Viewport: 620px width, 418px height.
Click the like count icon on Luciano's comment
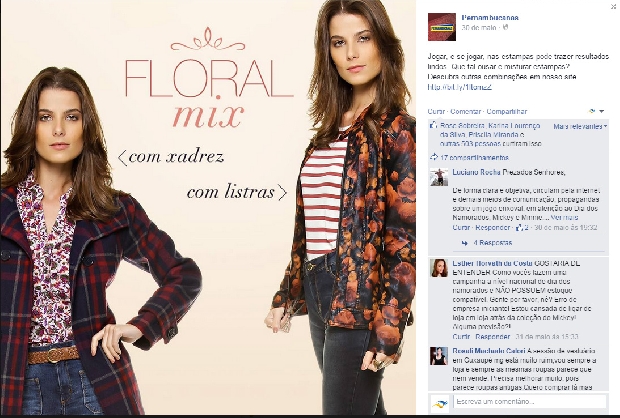click(x=520, y=227)
